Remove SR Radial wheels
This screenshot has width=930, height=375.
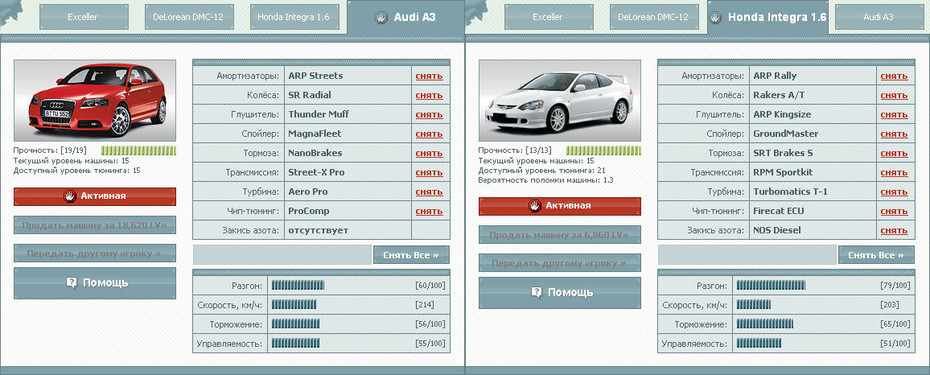point(429,95)
